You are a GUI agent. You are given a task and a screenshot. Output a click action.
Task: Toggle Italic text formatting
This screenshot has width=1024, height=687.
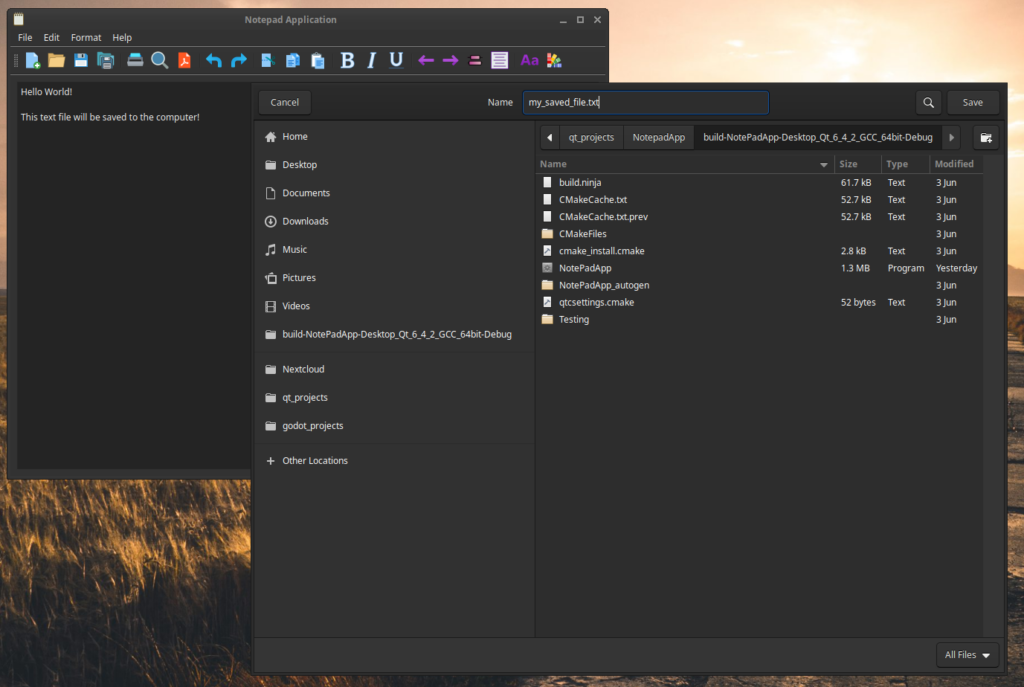coord(371,61)
